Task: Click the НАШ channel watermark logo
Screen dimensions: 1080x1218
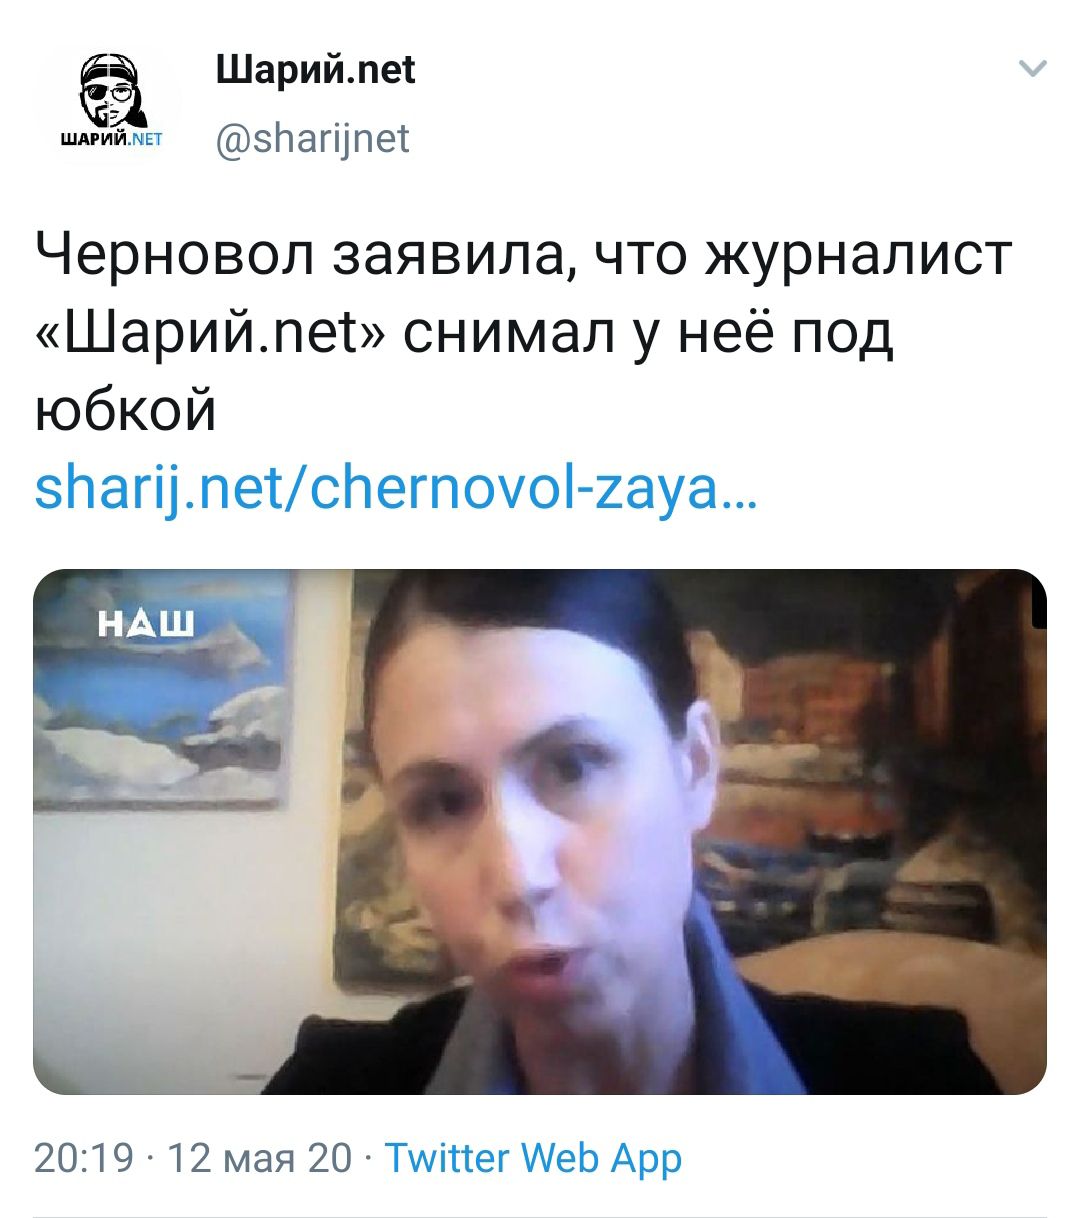Action: [147, 625]
